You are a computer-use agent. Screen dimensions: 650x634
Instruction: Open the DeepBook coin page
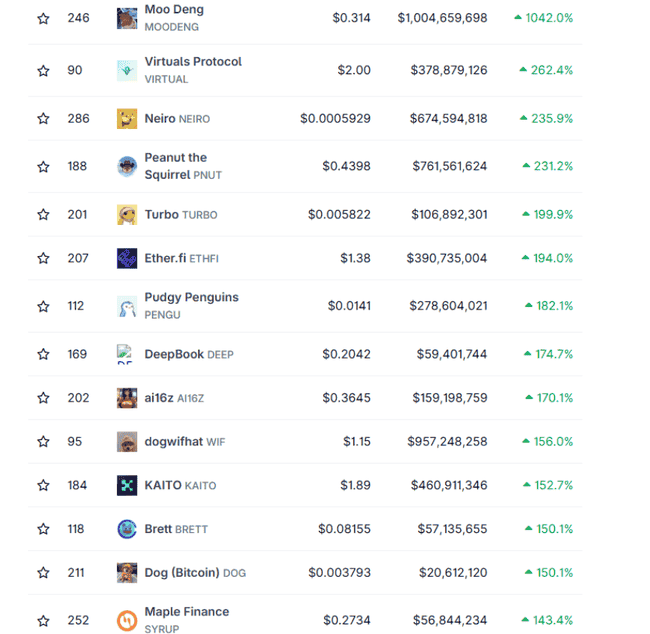coord(174,354)
